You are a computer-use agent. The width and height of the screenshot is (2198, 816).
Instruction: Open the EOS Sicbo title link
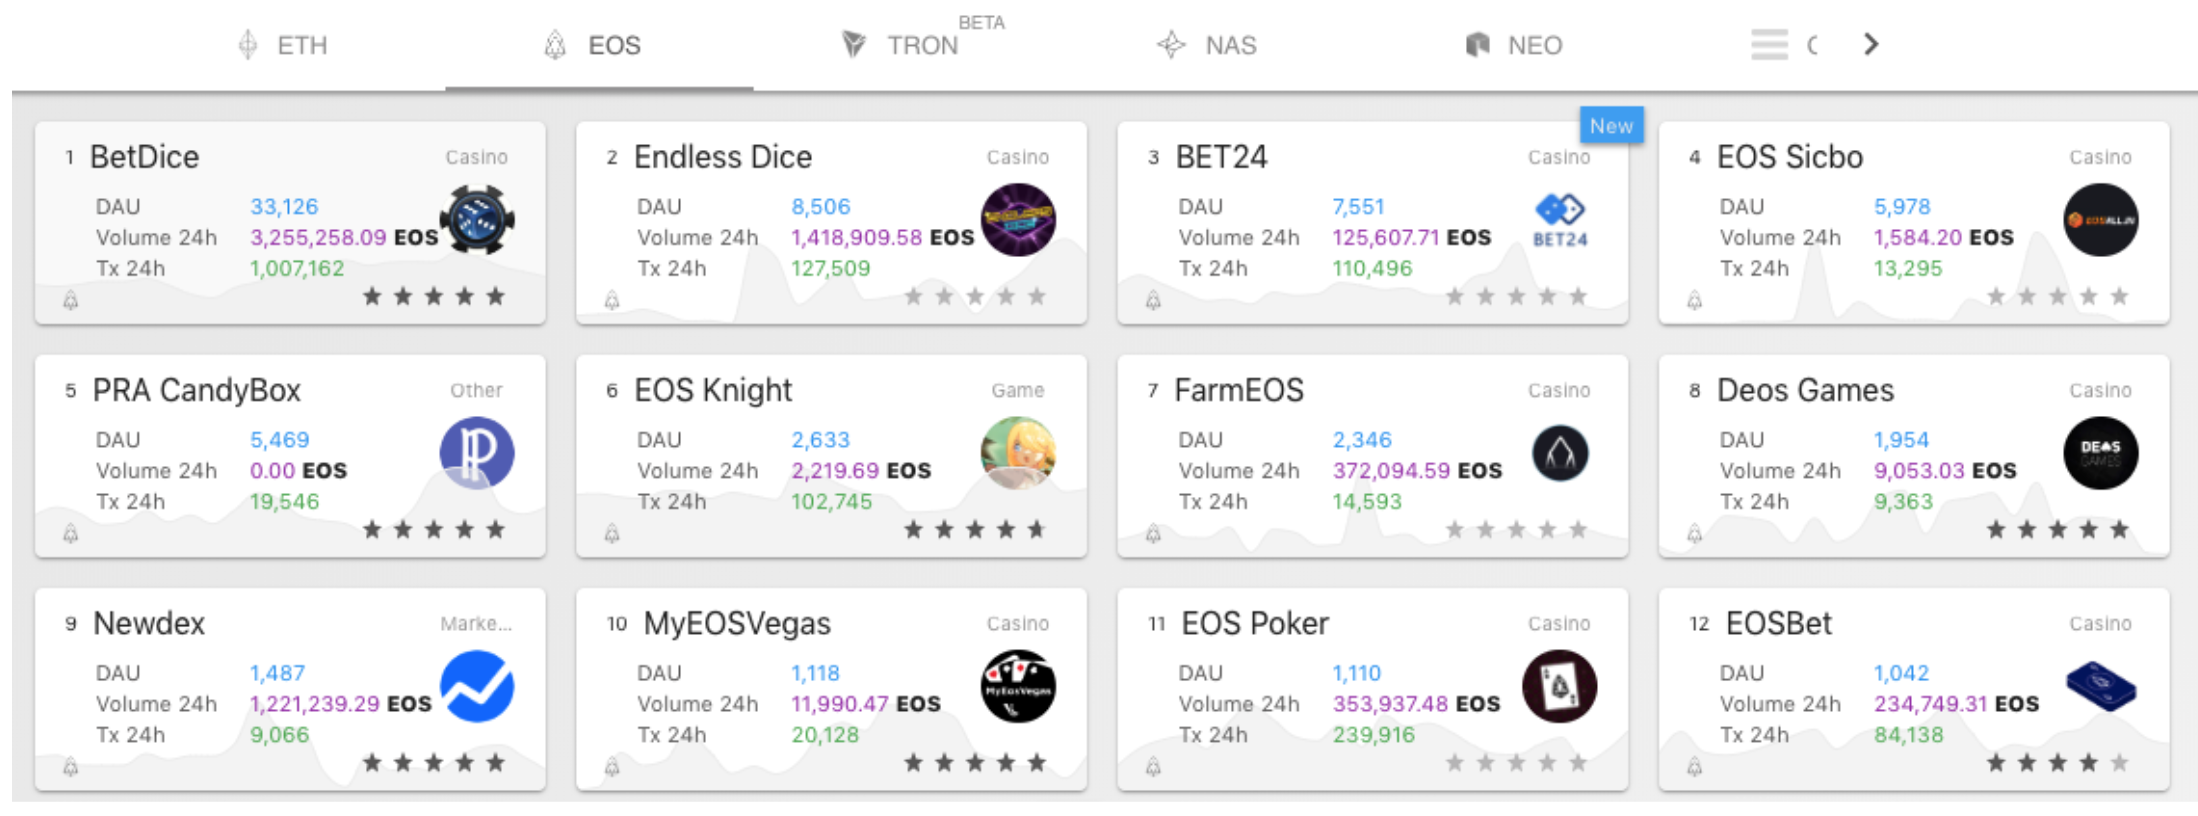[1789, 157]
